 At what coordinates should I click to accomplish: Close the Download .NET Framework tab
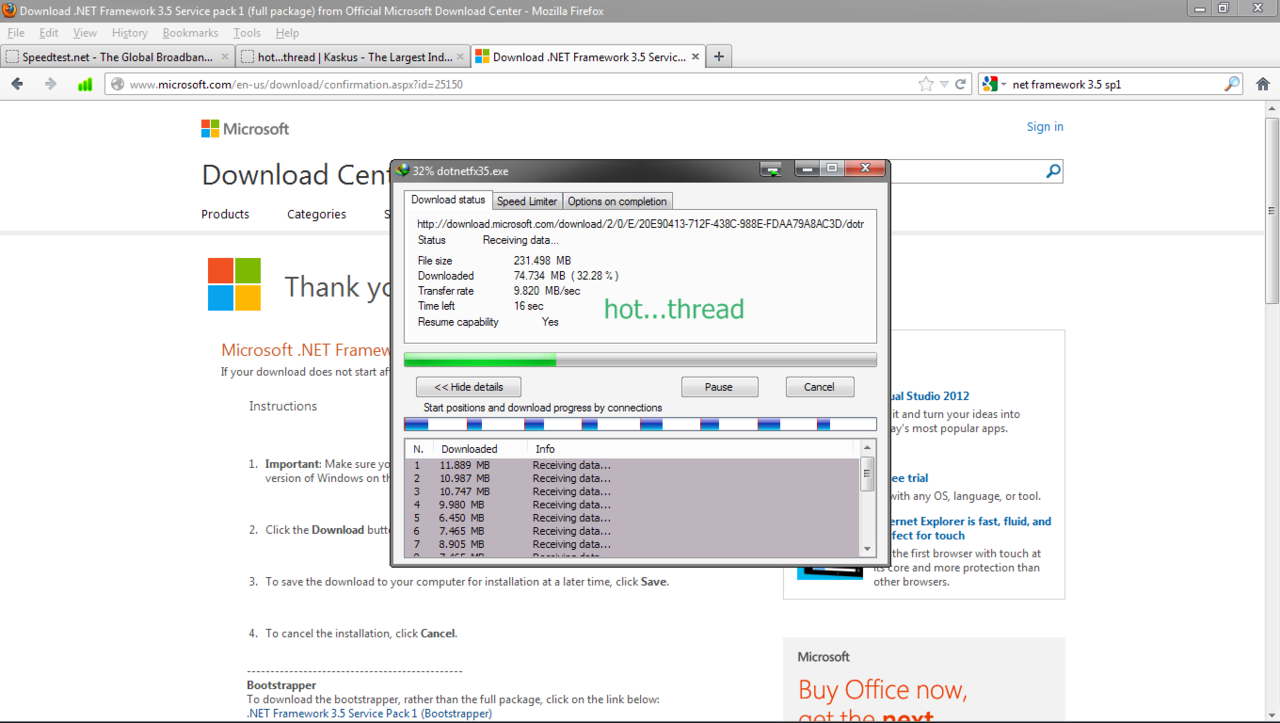click(696, 57)
